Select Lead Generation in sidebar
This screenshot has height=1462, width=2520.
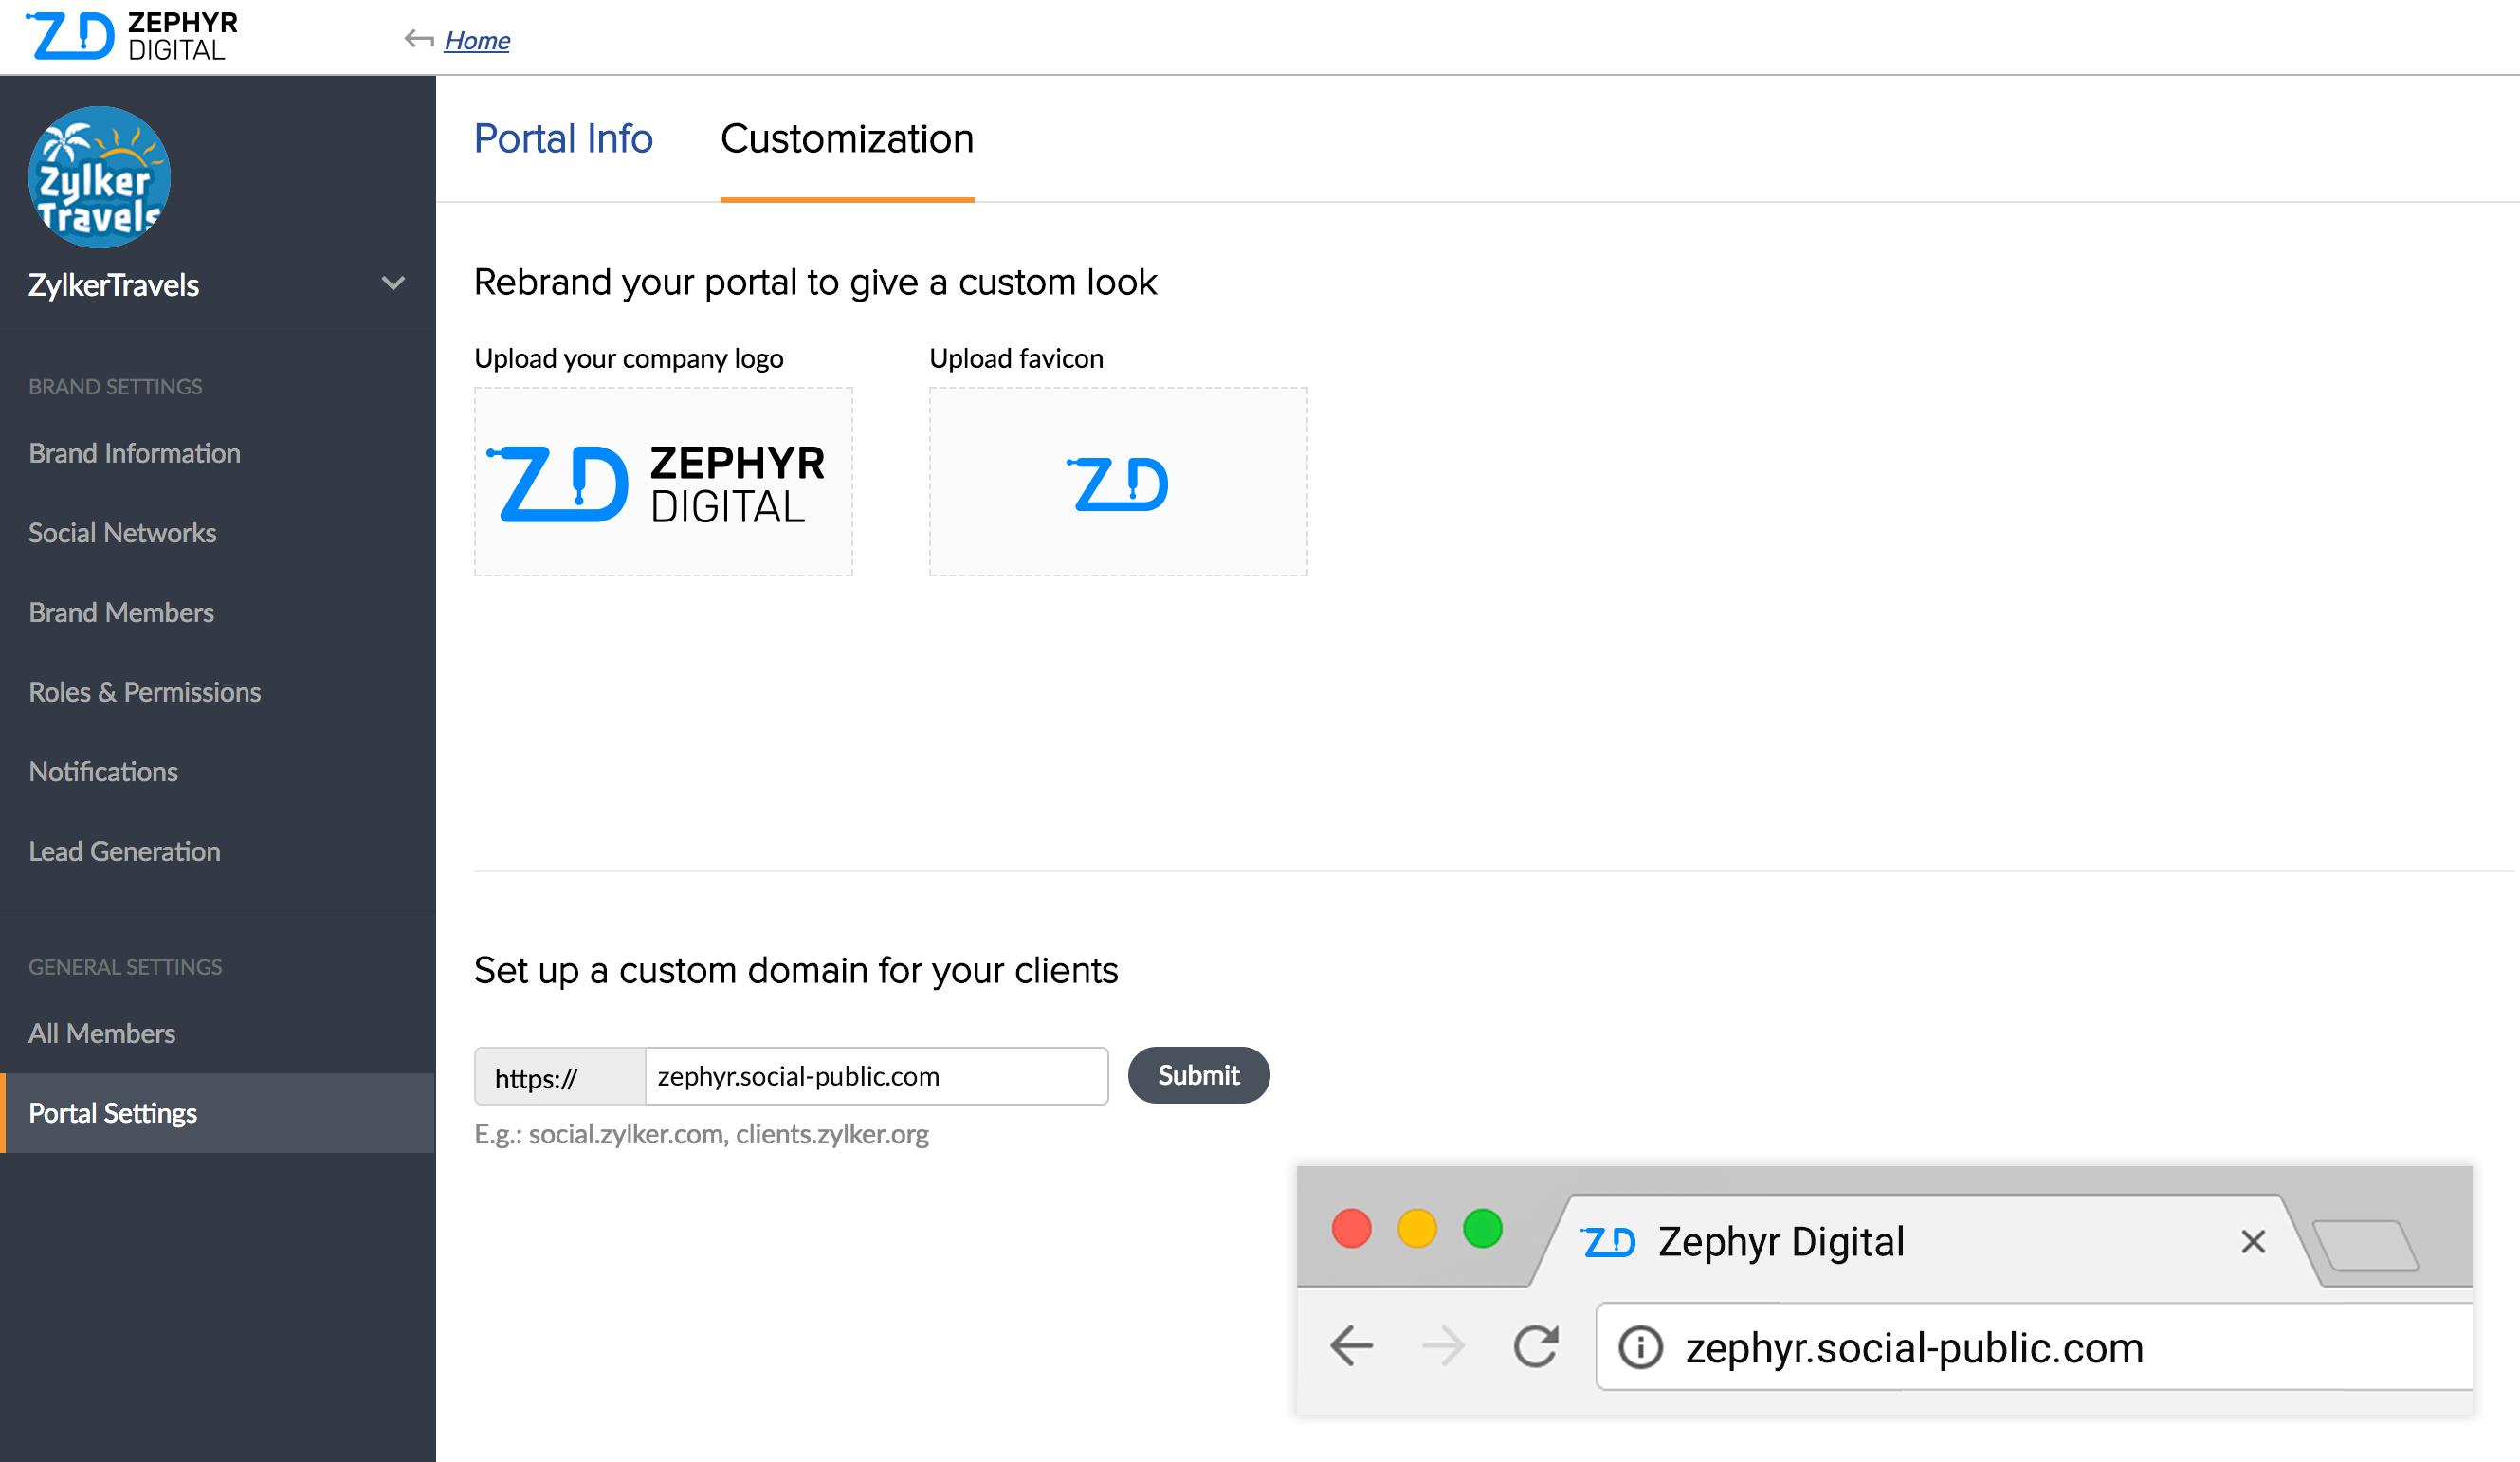click(125, 851)
